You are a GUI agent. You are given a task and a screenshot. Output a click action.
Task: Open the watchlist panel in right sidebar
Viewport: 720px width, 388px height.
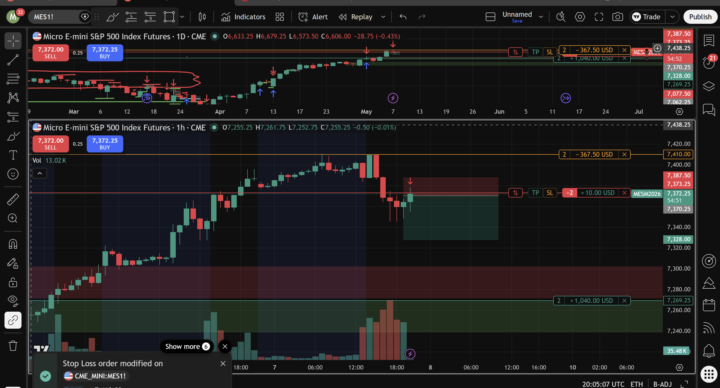coord(709,40)
